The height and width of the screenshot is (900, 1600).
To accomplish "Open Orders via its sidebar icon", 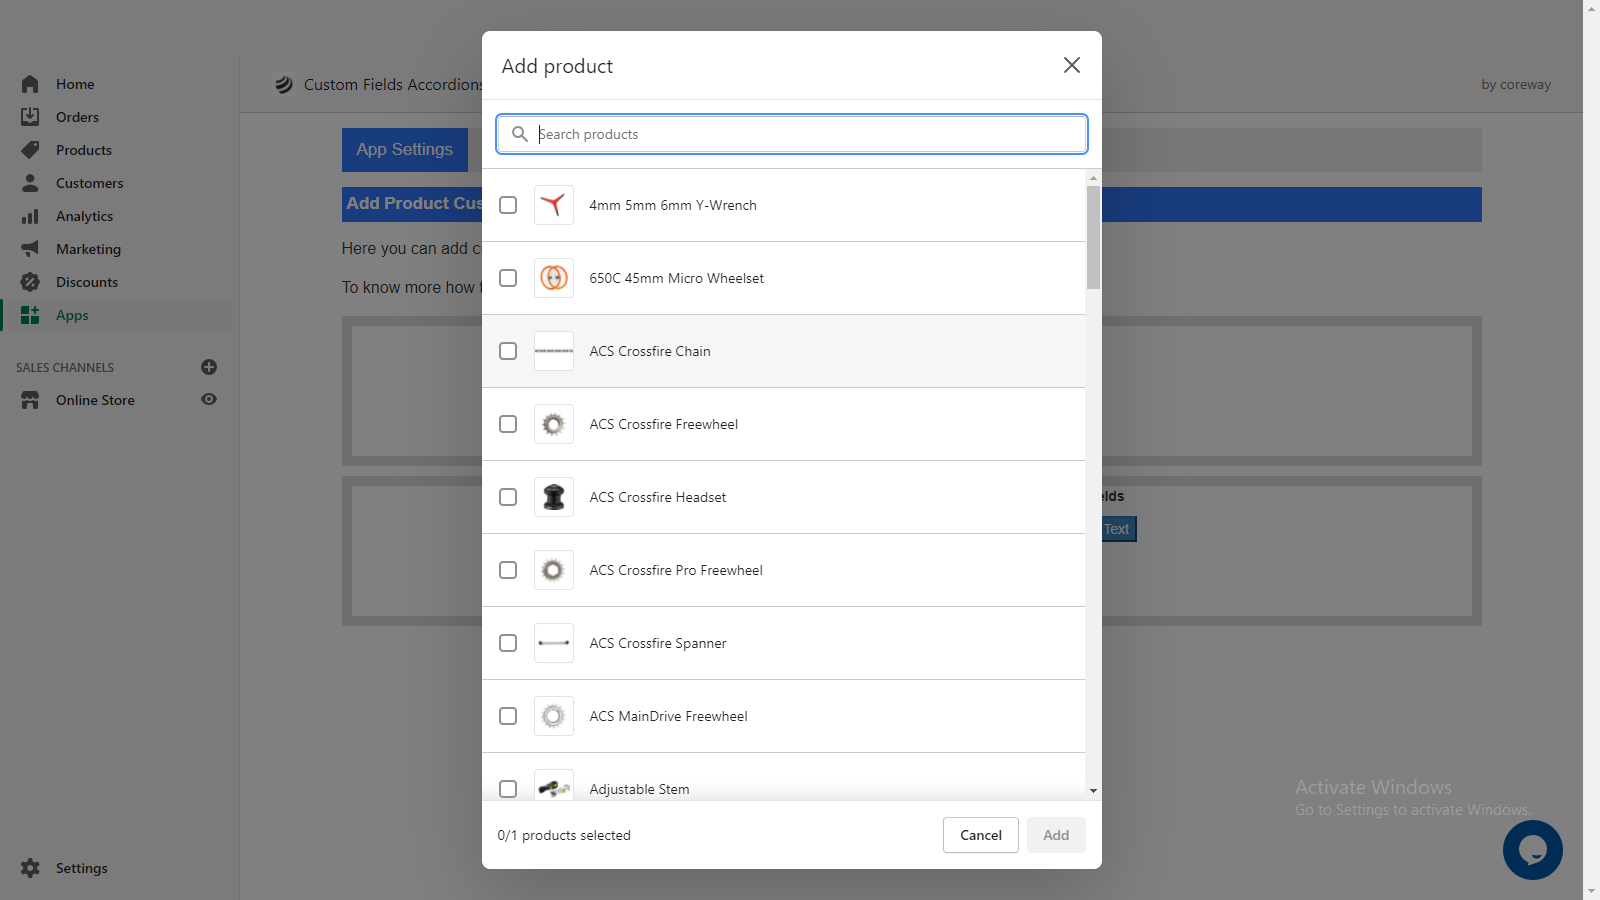I will pos(30,117).
